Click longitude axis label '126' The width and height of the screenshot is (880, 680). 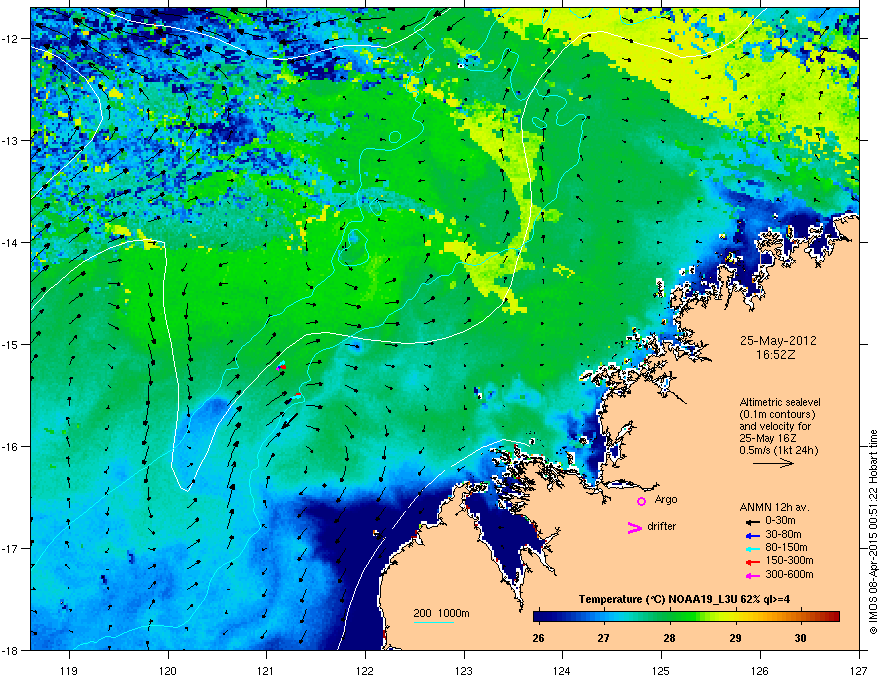(x=760, y=670)
